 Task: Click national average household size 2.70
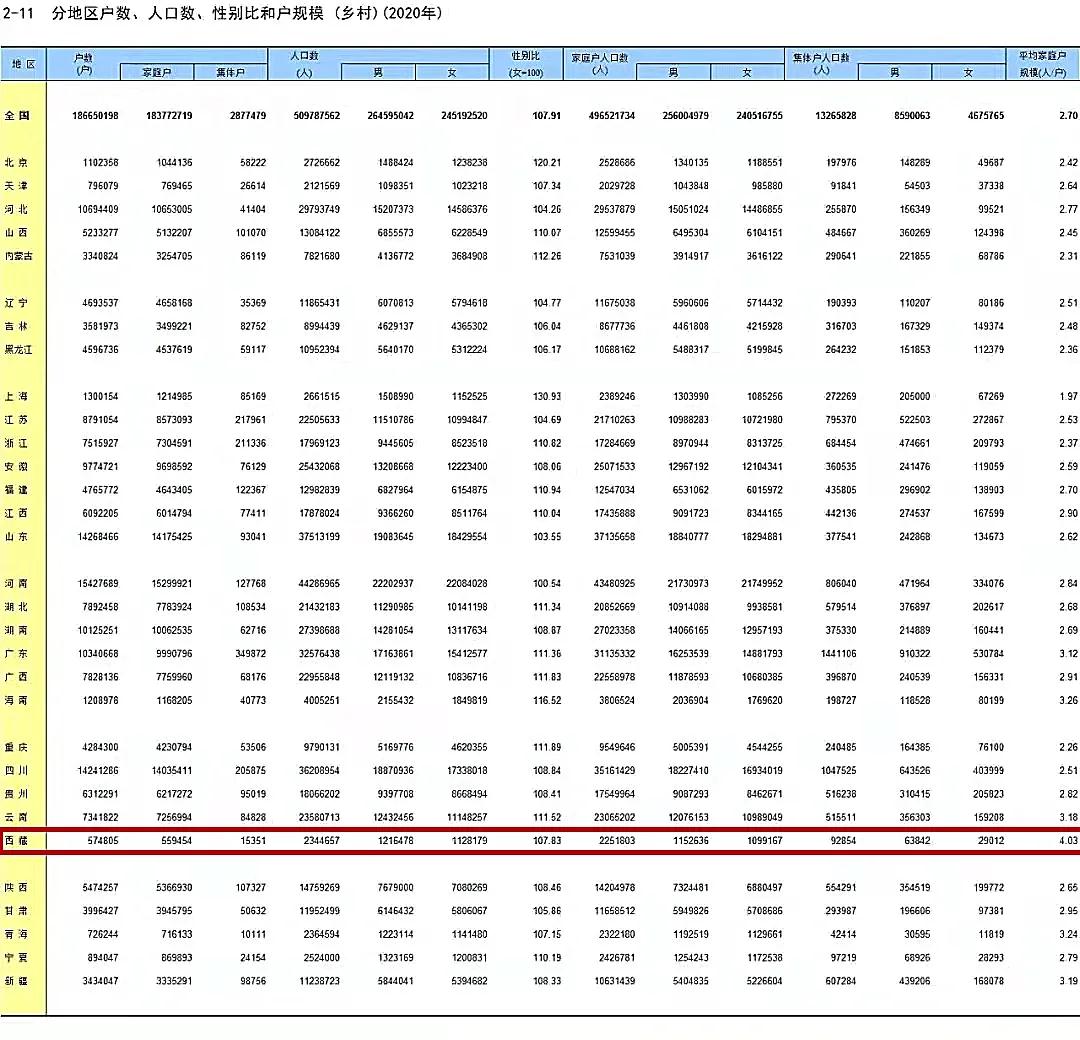point(1068,116)
